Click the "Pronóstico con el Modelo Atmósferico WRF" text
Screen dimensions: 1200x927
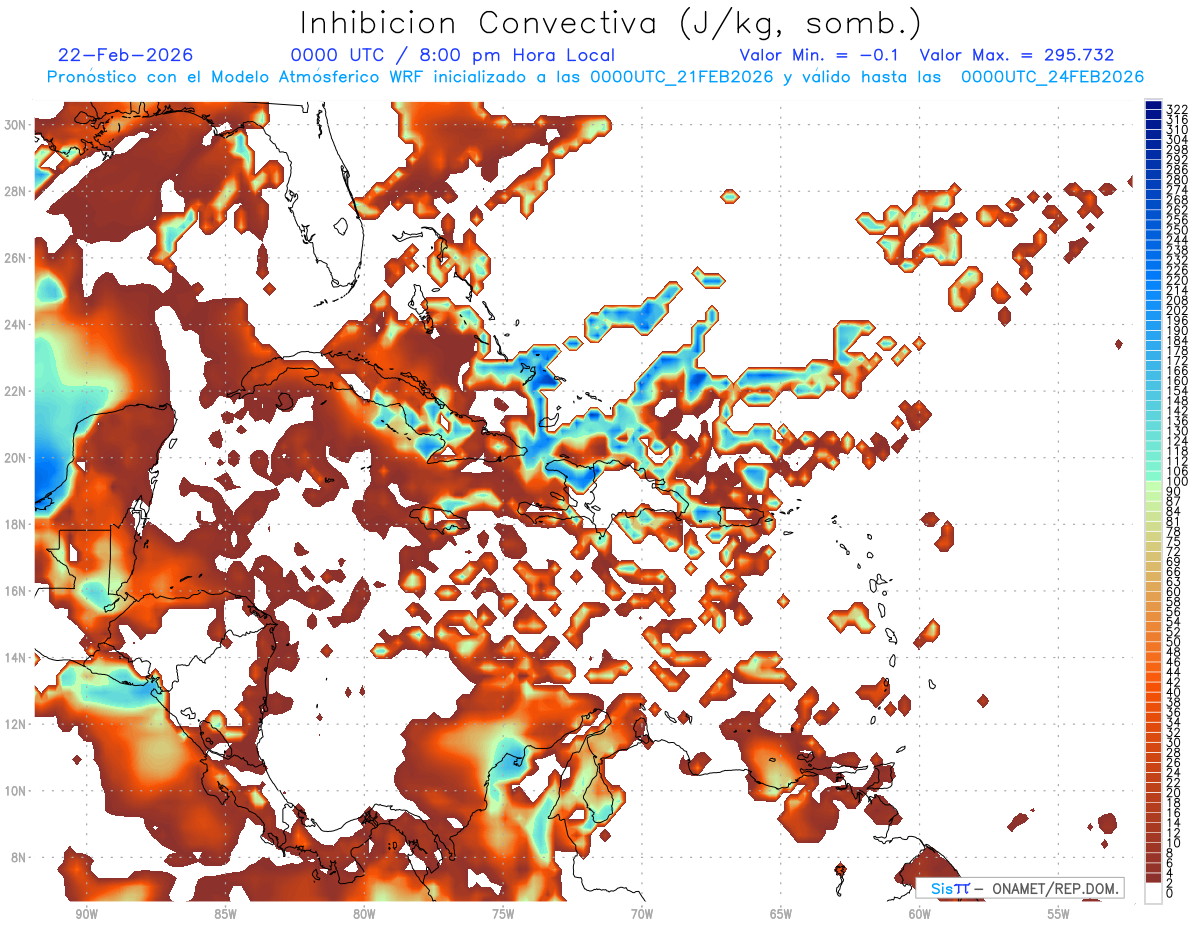point(236,77)
